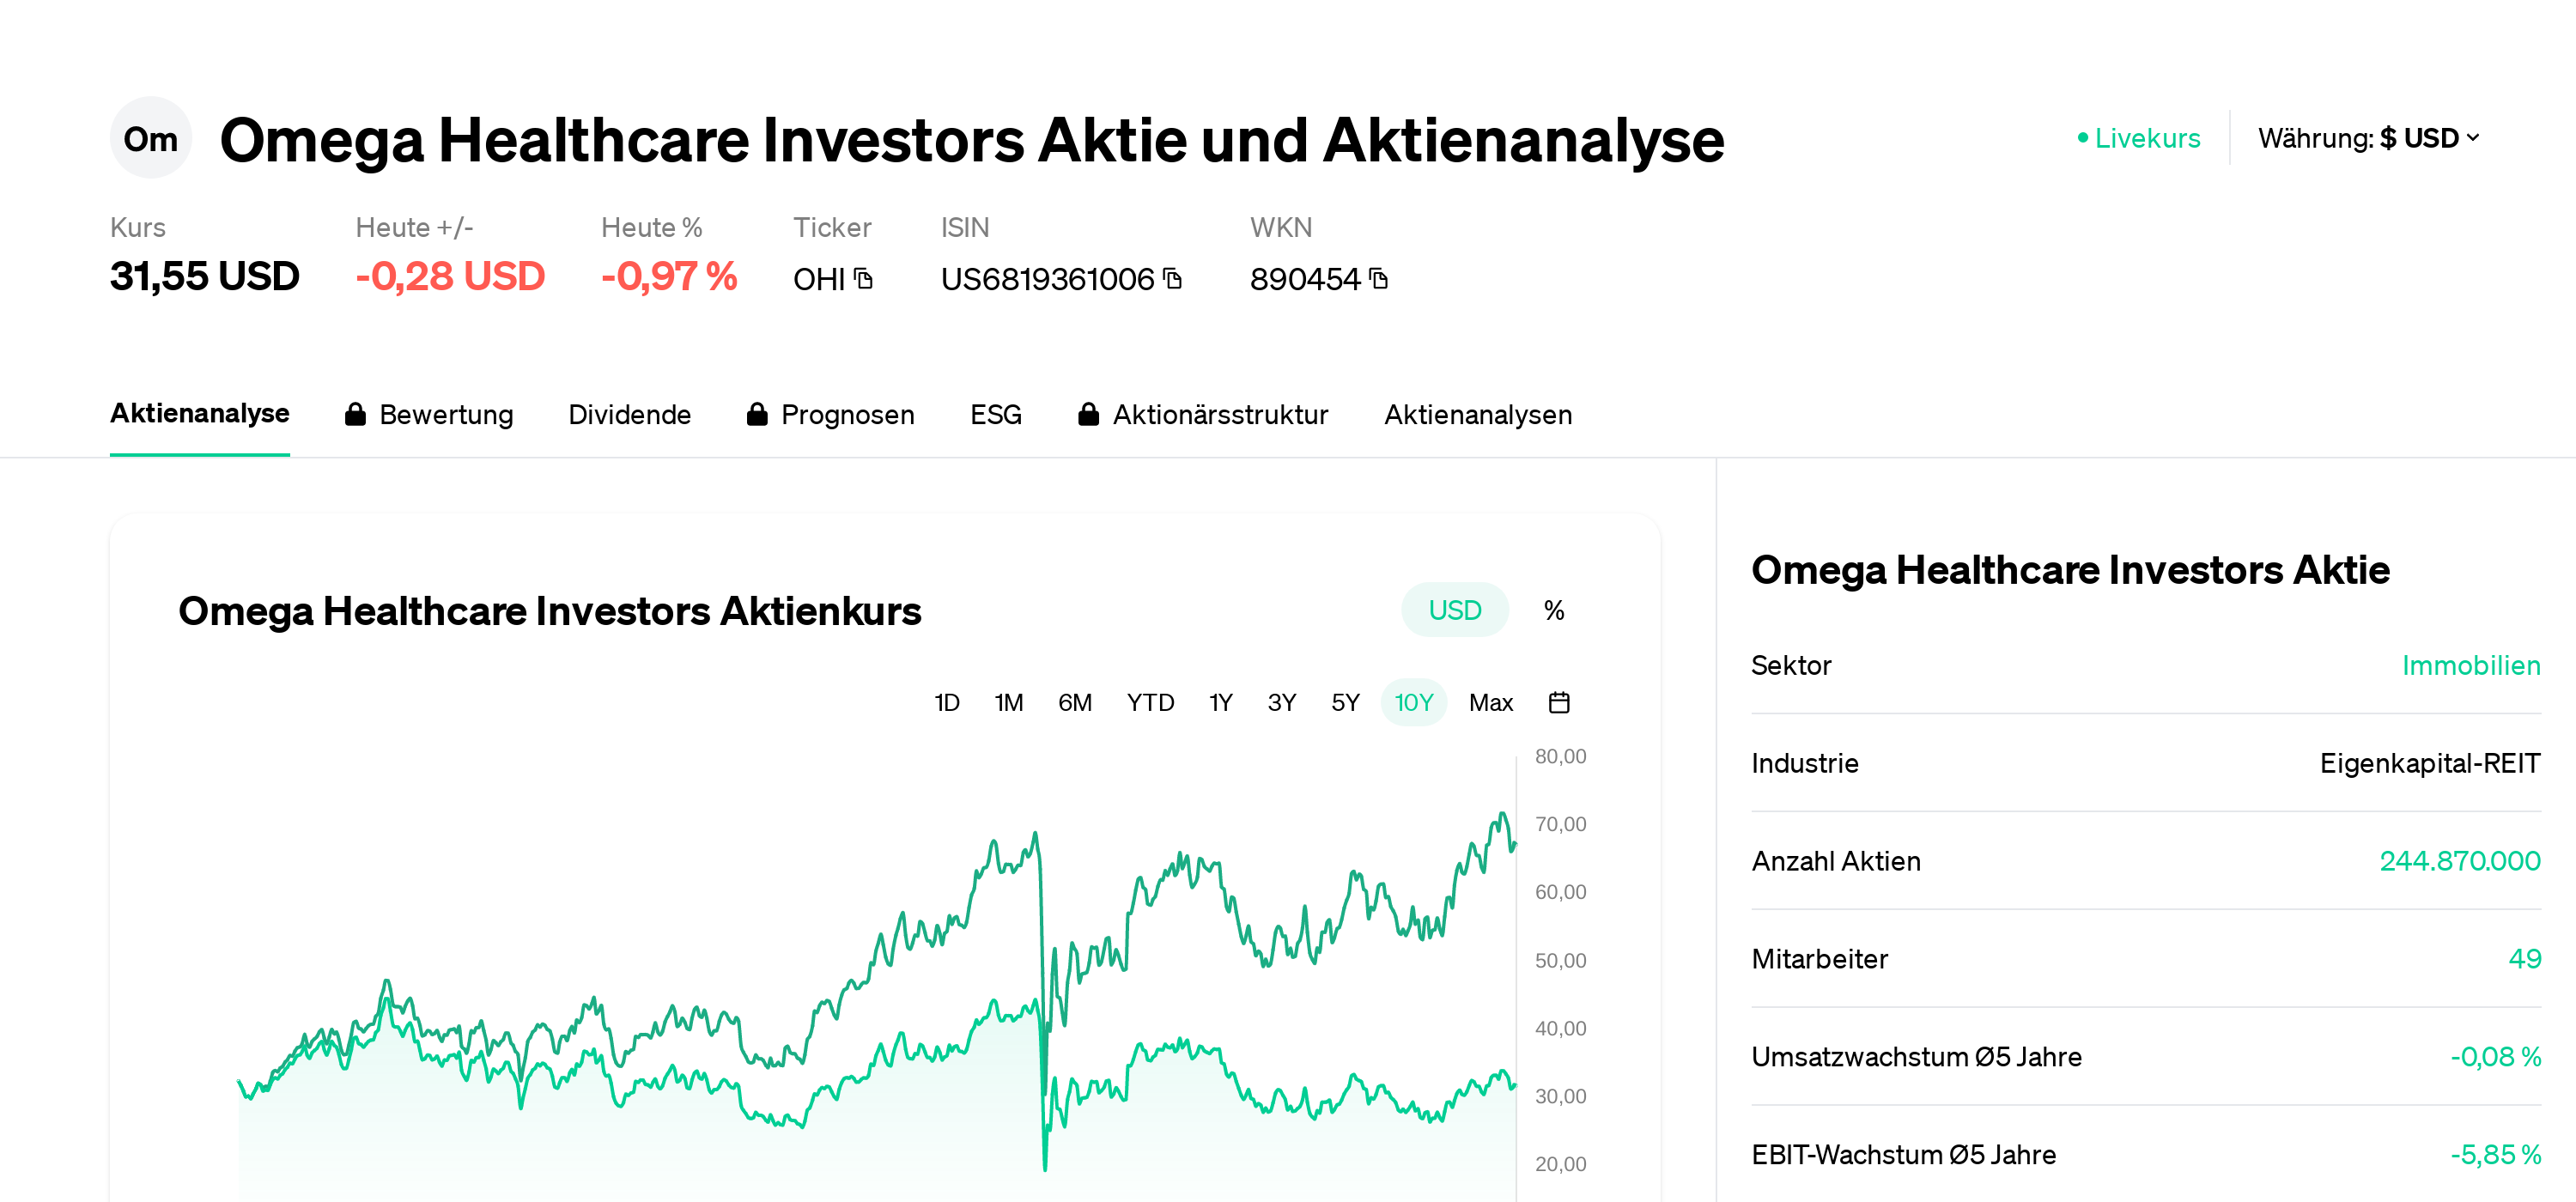The width and height of the screenshot is (2576, 1202).
Task: Select the YTD time range
Action: click(x=1151, y=702)
